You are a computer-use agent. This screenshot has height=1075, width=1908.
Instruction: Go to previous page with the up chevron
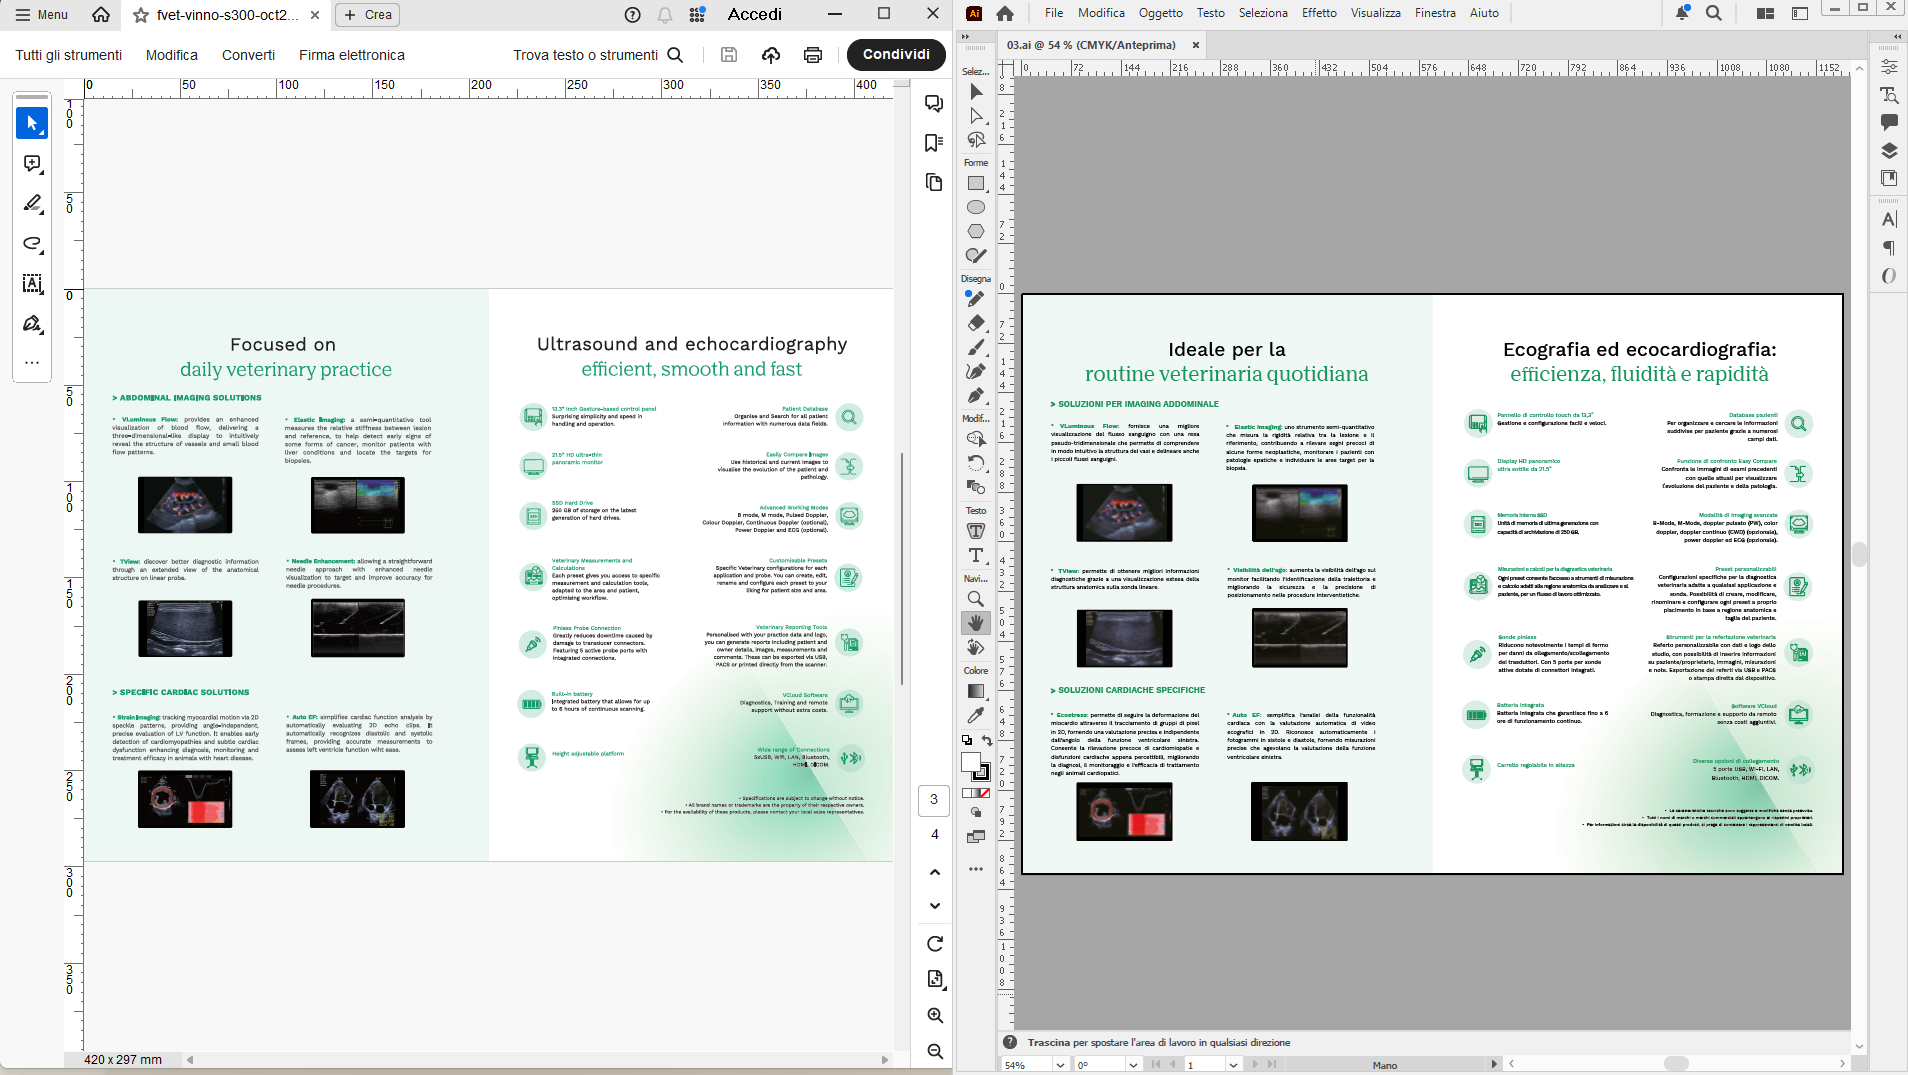pyautogui.click(x=935, y=872)
